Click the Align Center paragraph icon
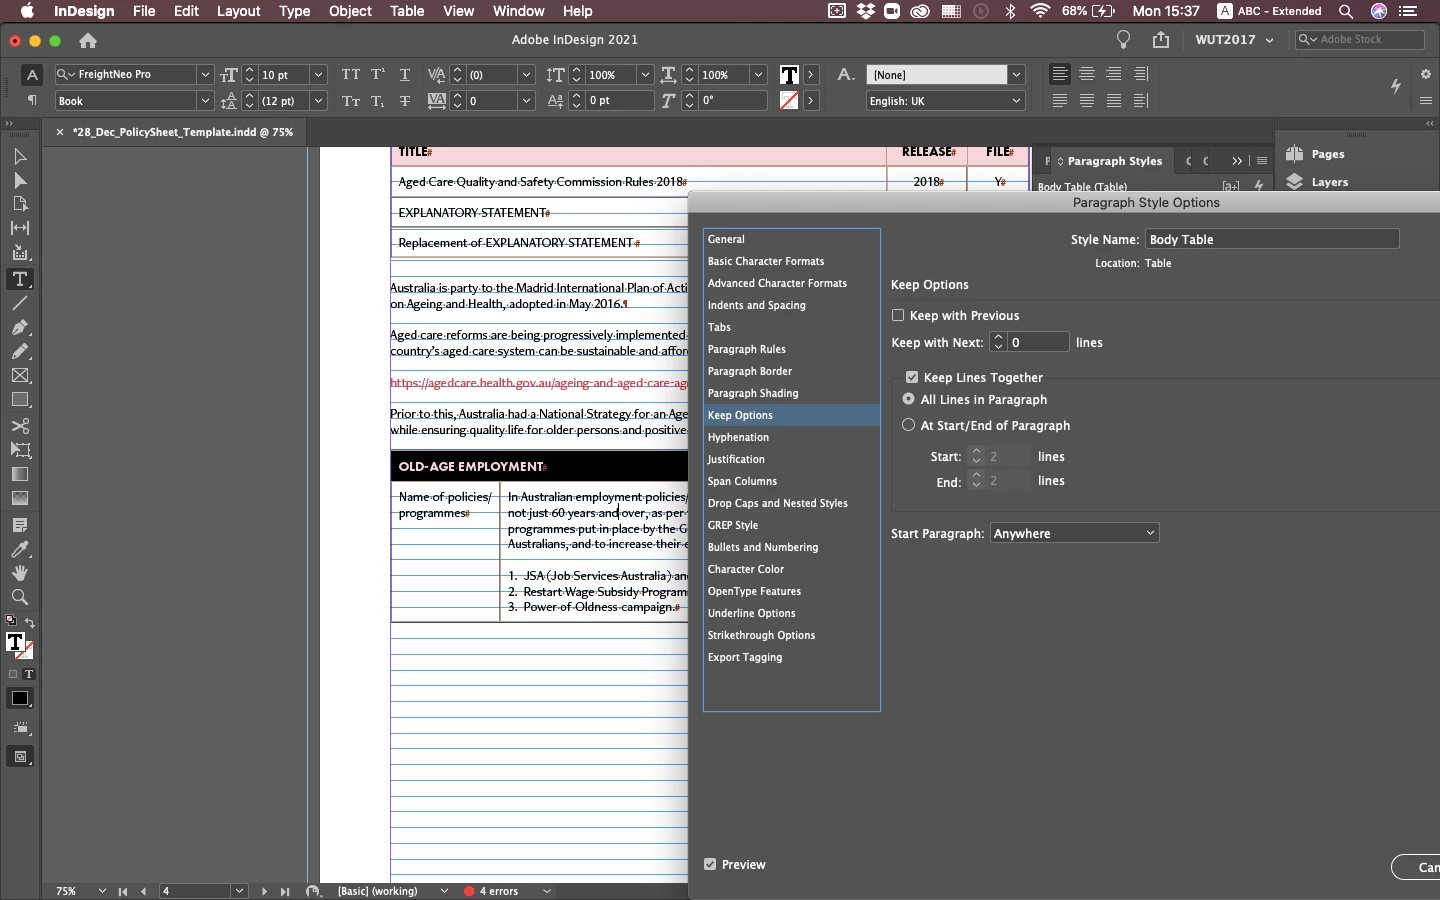 click(x=1087, y=74)
